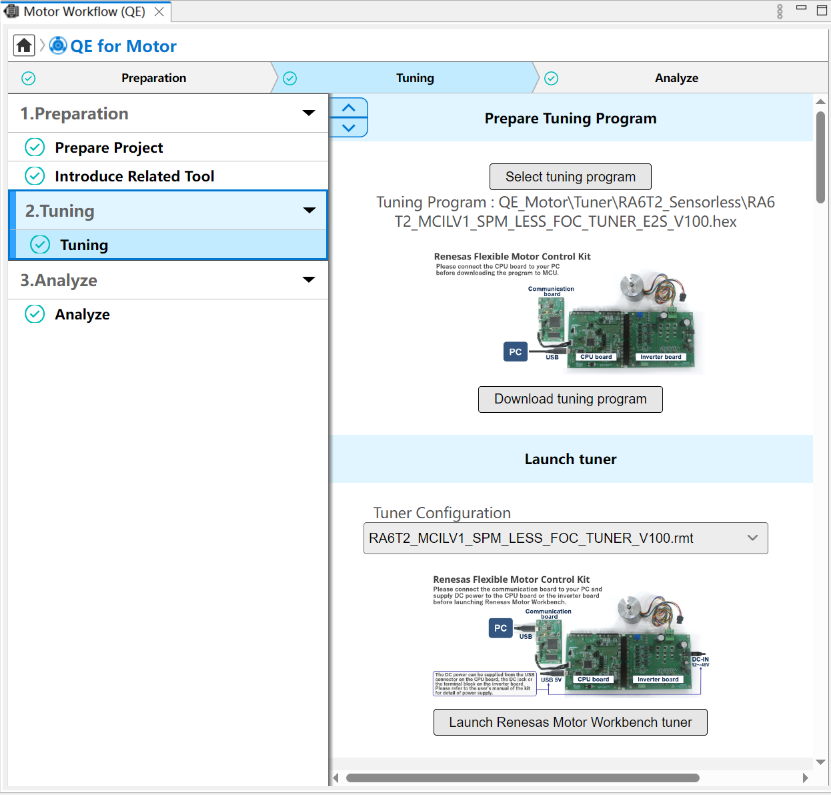Click the Home icon in breadcrumb

[x=24, y=46]
